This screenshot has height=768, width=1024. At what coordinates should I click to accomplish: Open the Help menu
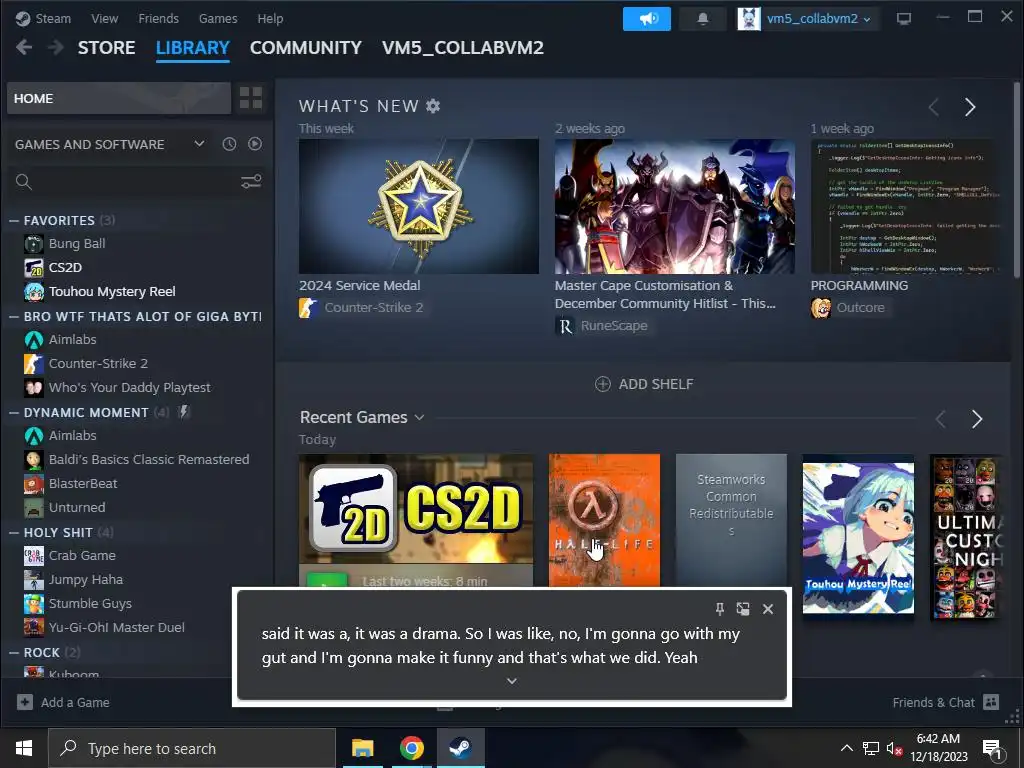tap(270, 18)
